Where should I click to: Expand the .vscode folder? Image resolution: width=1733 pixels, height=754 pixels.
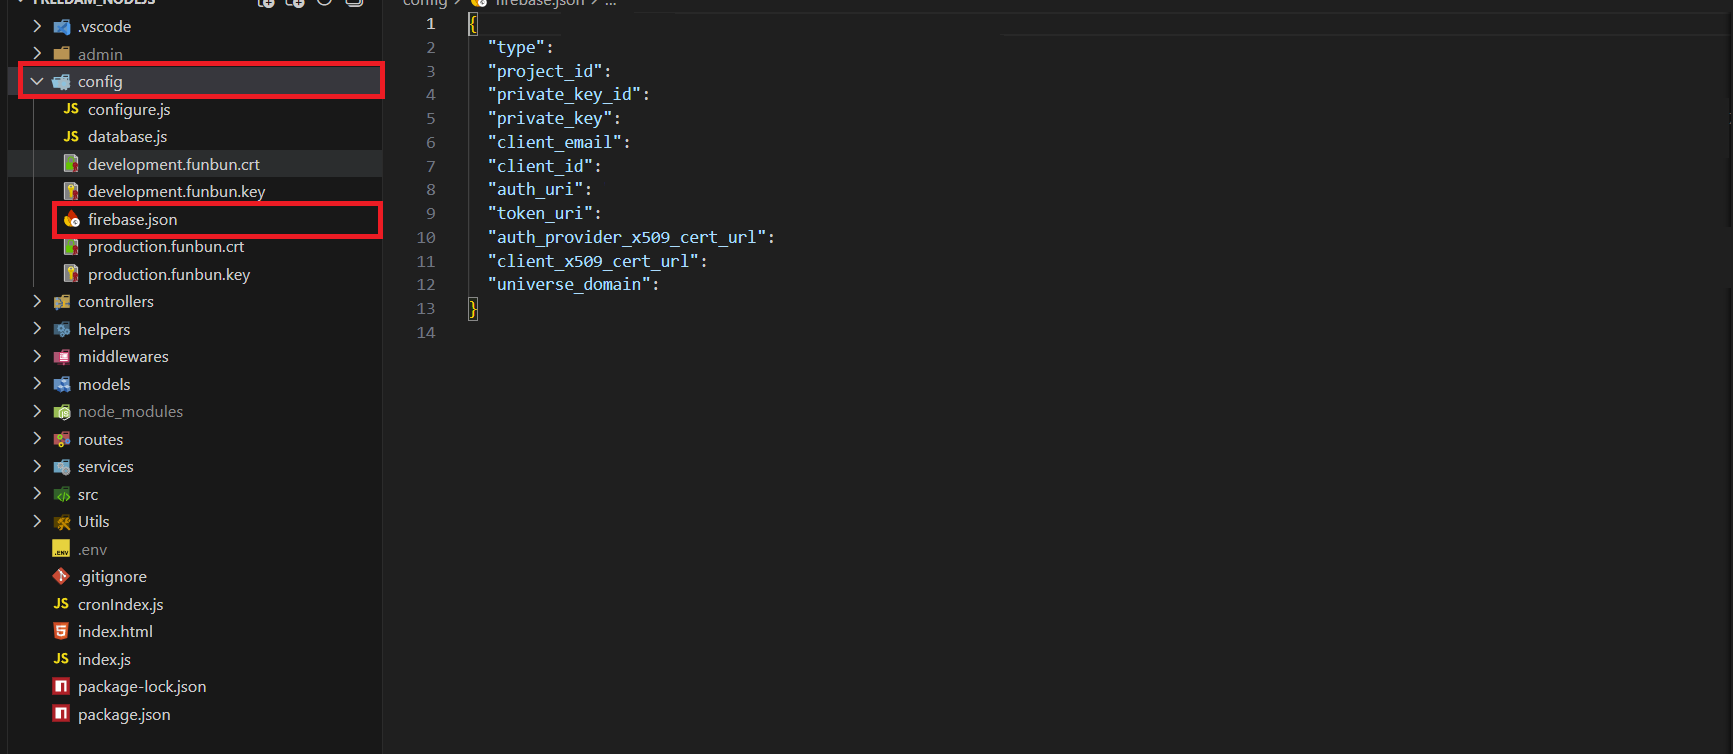(37, 27)
